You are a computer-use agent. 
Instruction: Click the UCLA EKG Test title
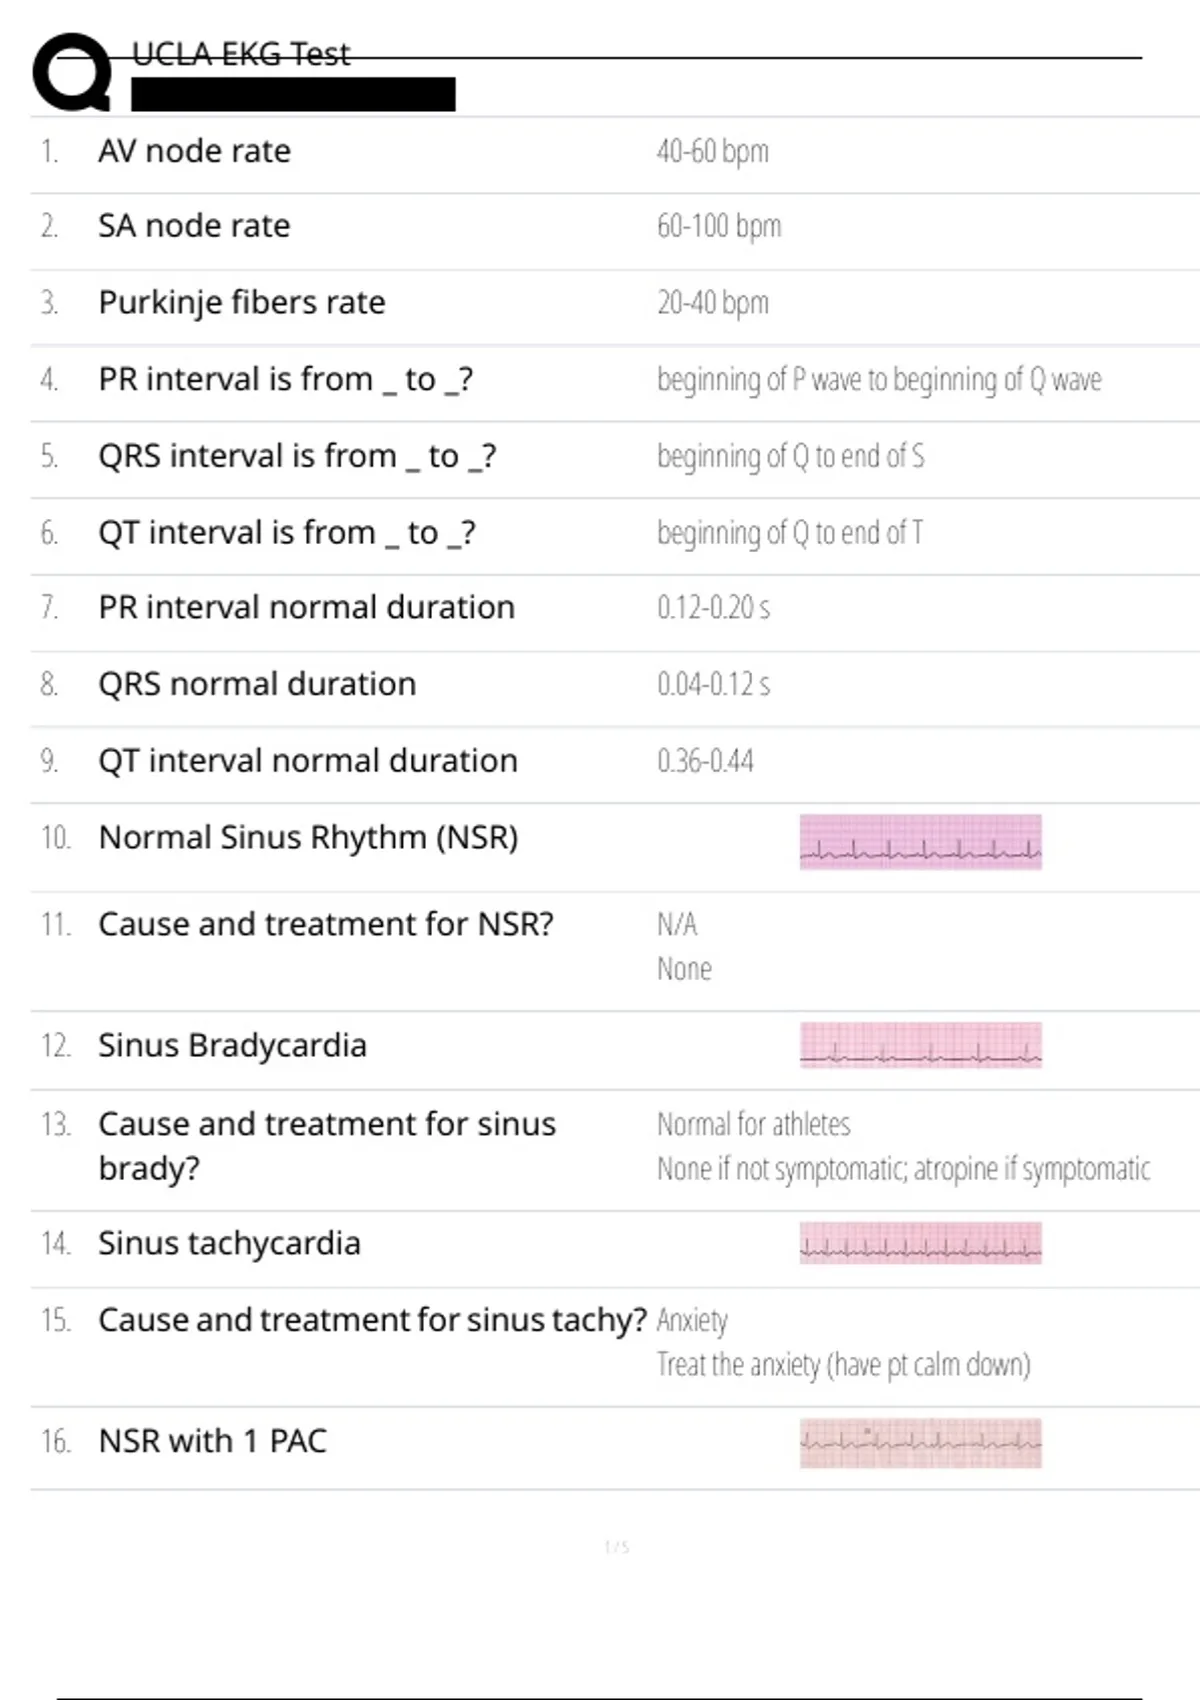[x=241, y=54]
